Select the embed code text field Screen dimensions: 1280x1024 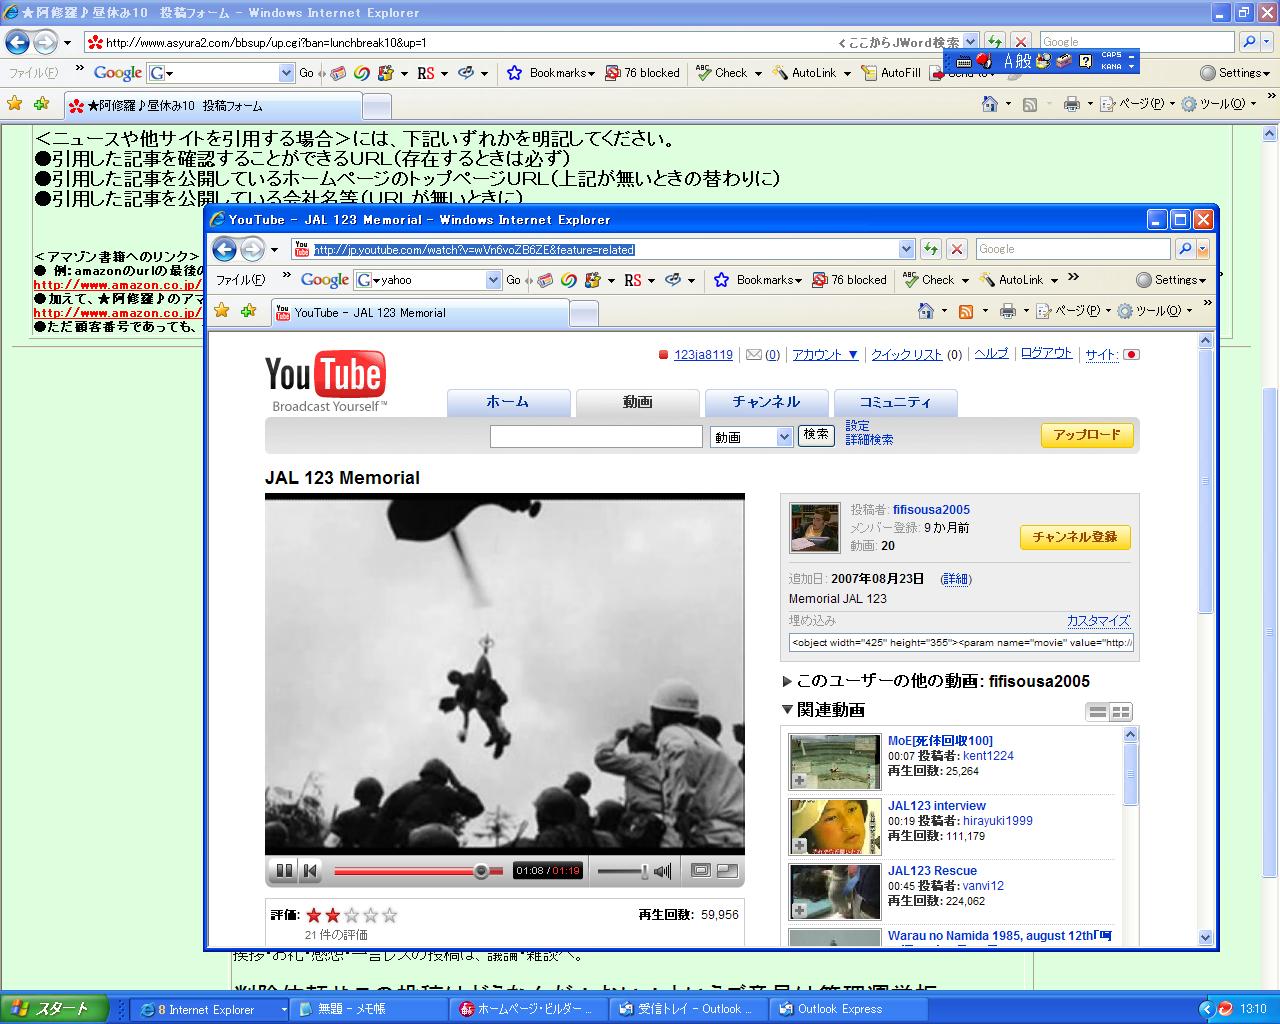tap(961, 643)
